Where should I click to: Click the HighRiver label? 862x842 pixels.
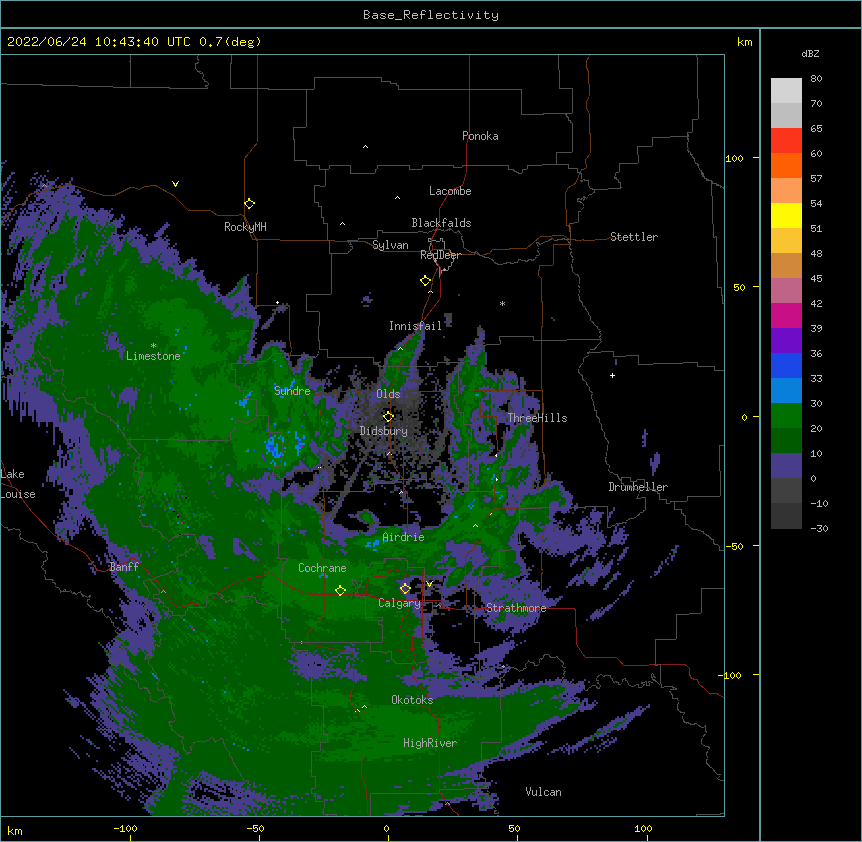tap(430, 743)
